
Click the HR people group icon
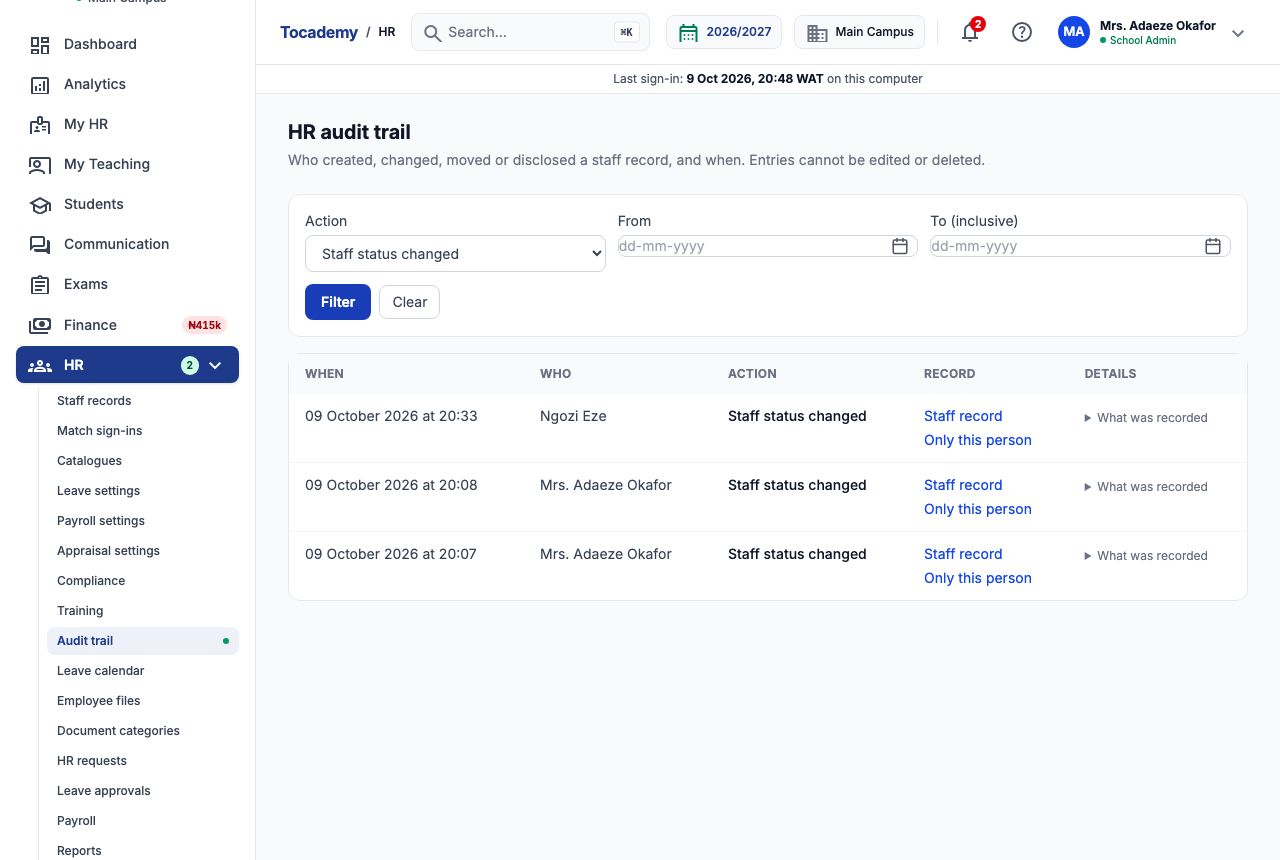click(x=40, y=365)
